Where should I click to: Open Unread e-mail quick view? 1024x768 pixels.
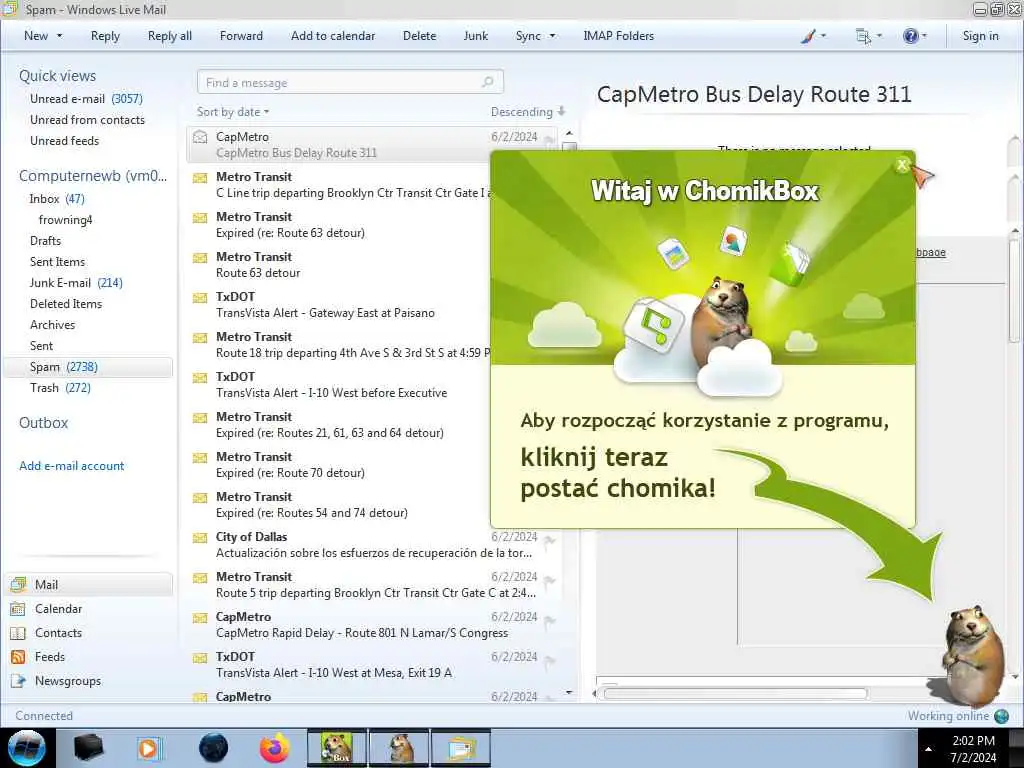point(86,99)
